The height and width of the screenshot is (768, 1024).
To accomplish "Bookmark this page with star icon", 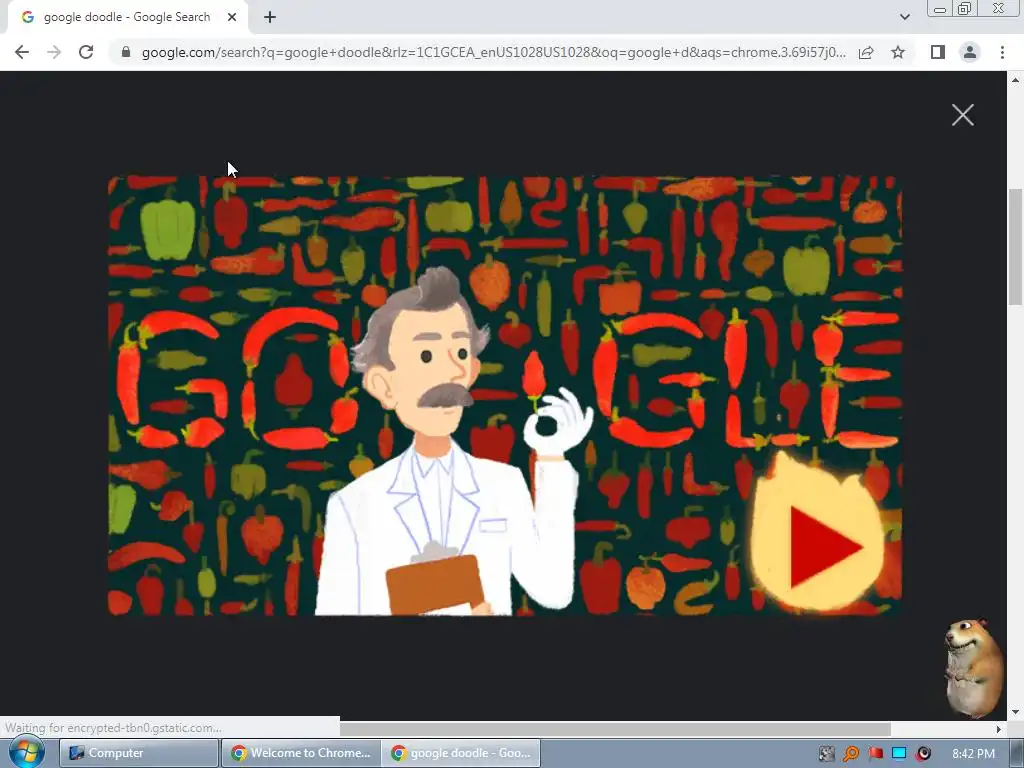I will tap(898, 52).
